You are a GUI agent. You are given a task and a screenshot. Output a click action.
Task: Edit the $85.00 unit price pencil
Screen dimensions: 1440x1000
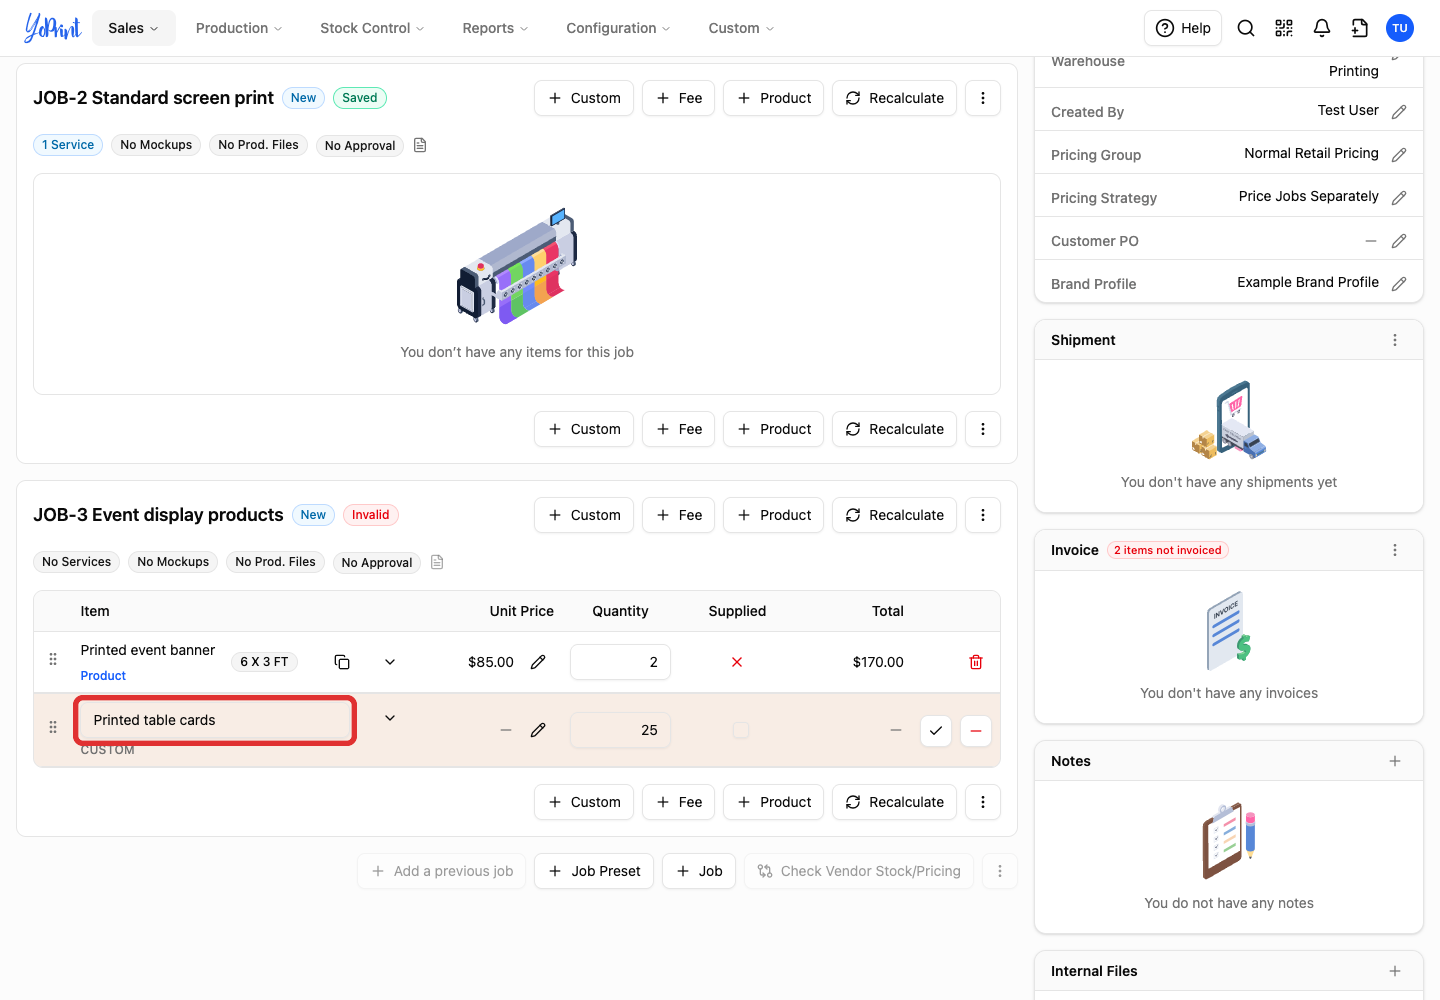pos(538,662)
